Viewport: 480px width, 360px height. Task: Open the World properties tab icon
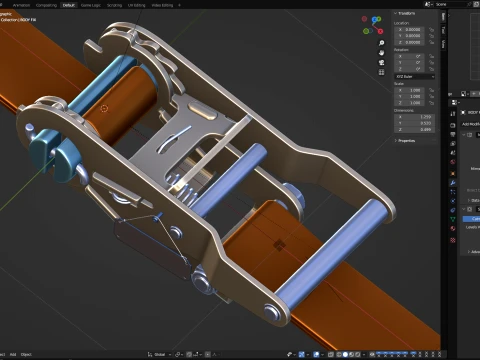pos(453,162)
